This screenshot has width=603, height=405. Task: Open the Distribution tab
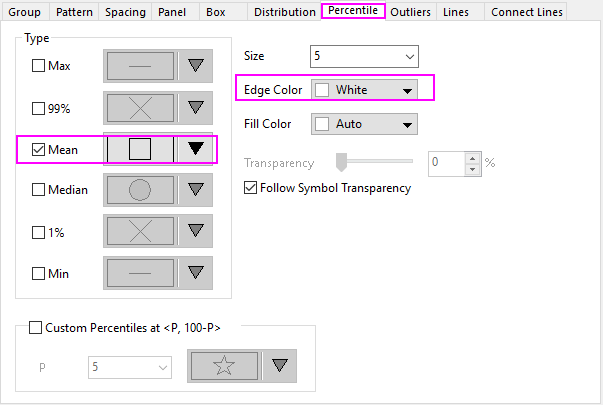pos(284,12)
